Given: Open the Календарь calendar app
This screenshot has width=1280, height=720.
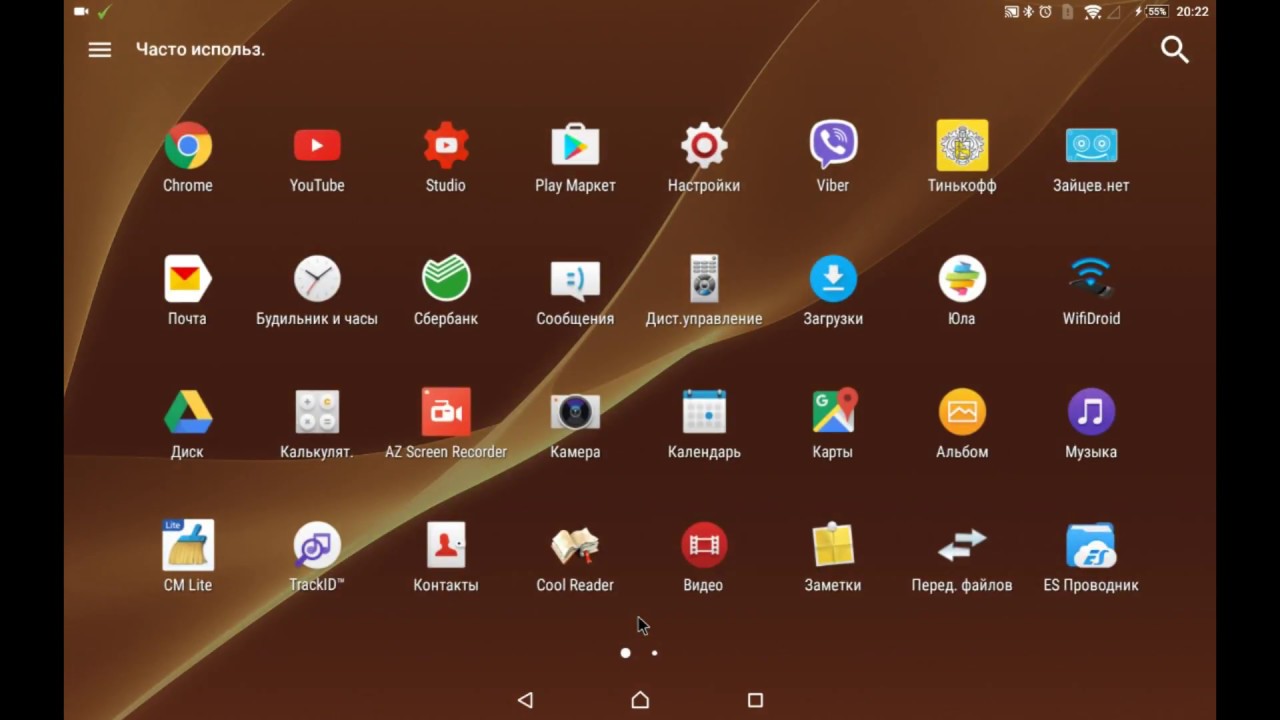Looking at the screenshot, I should pyautogui.click(x=704, y=412).
